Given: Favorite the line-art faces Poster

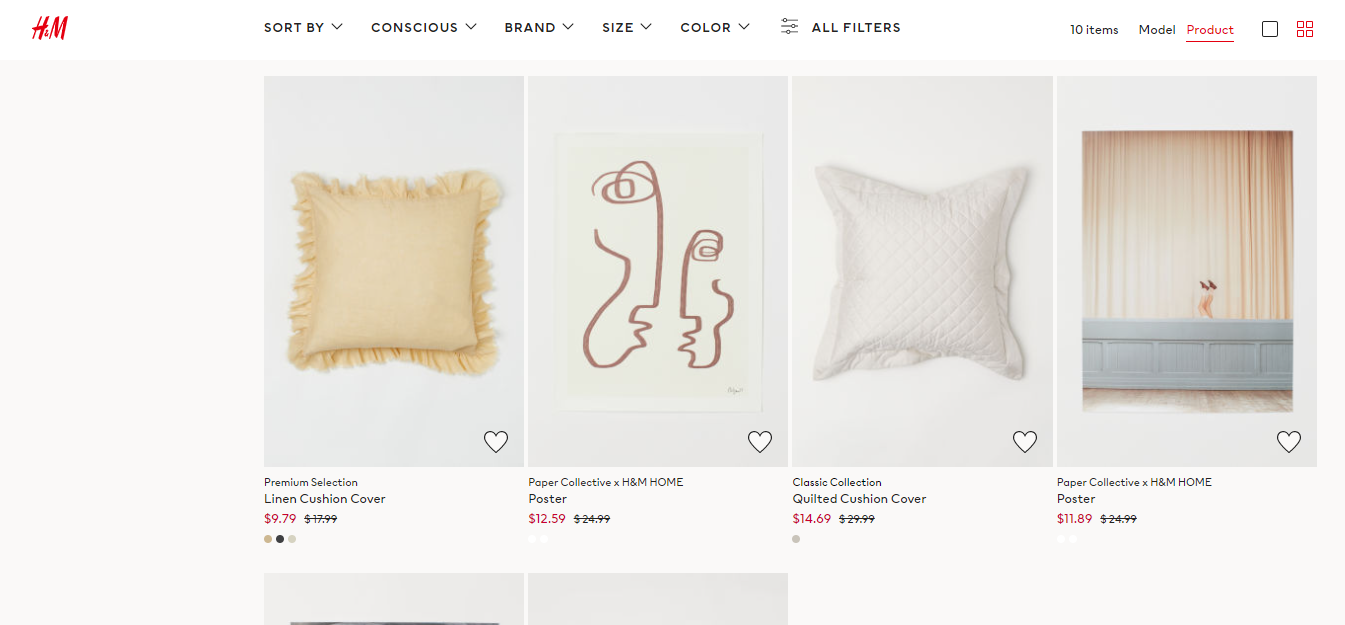Looking at the screenshot, I should [760, 441].
